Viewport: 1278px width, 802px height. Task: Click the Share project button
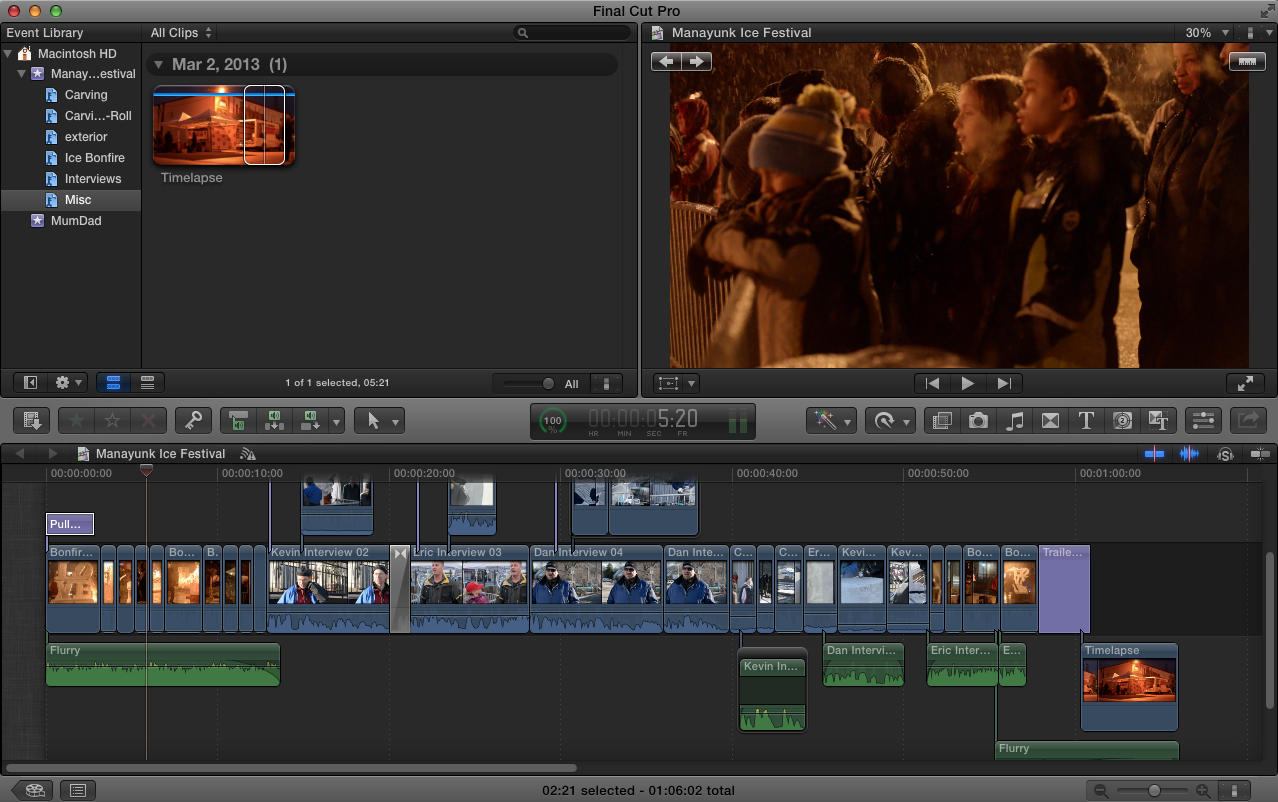1249,421
